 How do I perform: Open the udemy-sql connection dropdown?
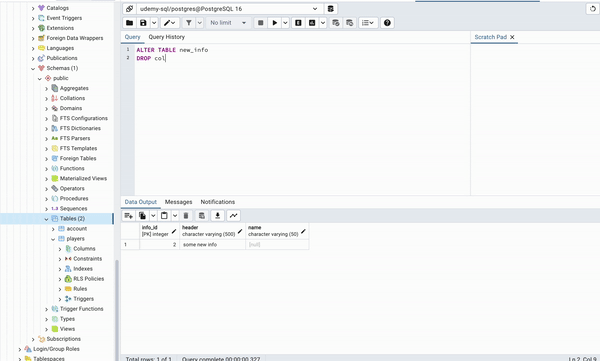point(229,9)
